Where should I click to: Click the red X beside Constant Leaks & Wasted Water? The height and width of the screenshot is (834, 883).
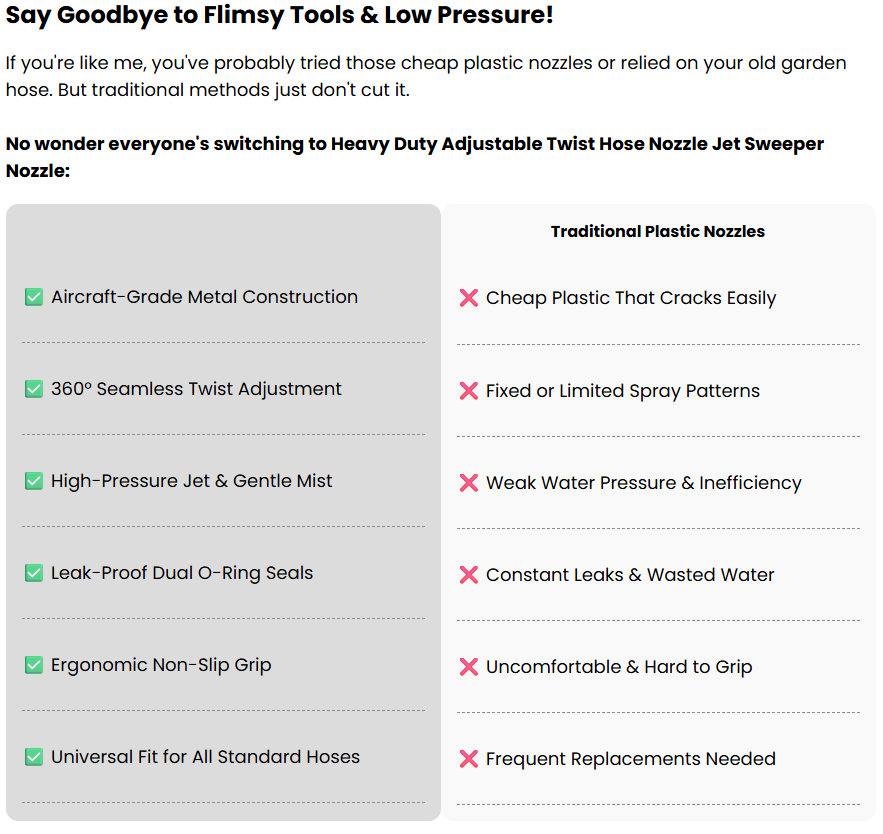[469, 575]
